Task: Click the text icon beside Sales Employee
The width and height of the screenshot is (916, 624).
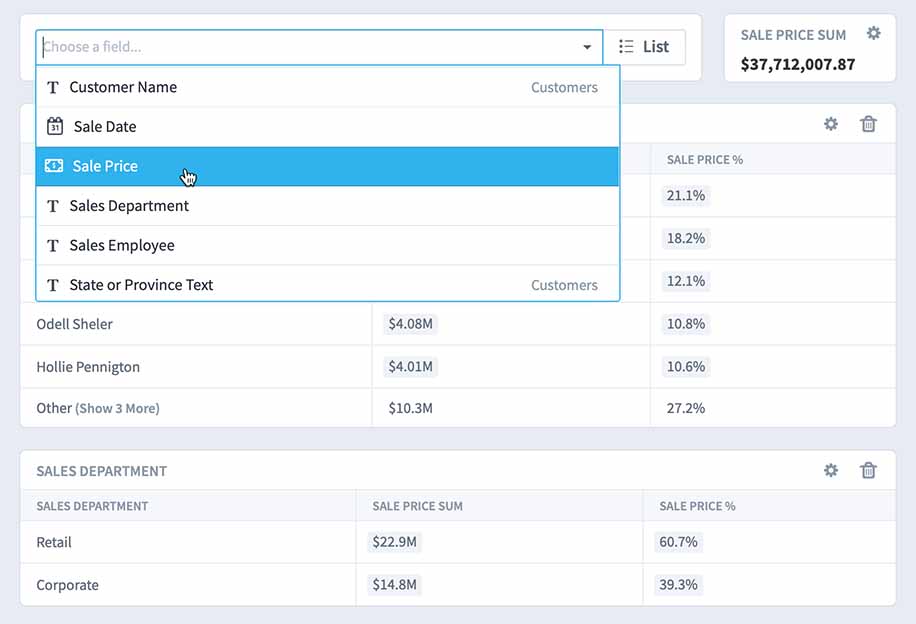Action: pyautogui.click(x=53, y=245)
